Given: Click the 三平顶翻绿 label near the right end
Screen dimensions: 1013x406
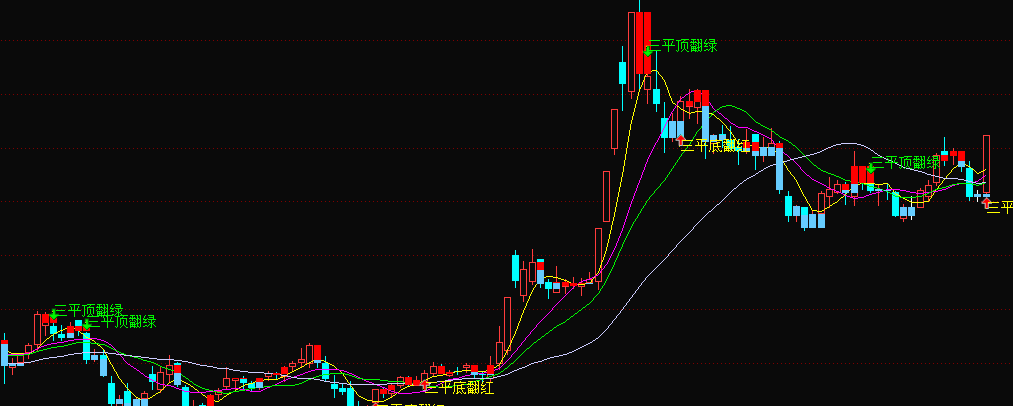Looking at the screenshot, I should [906, 162].
